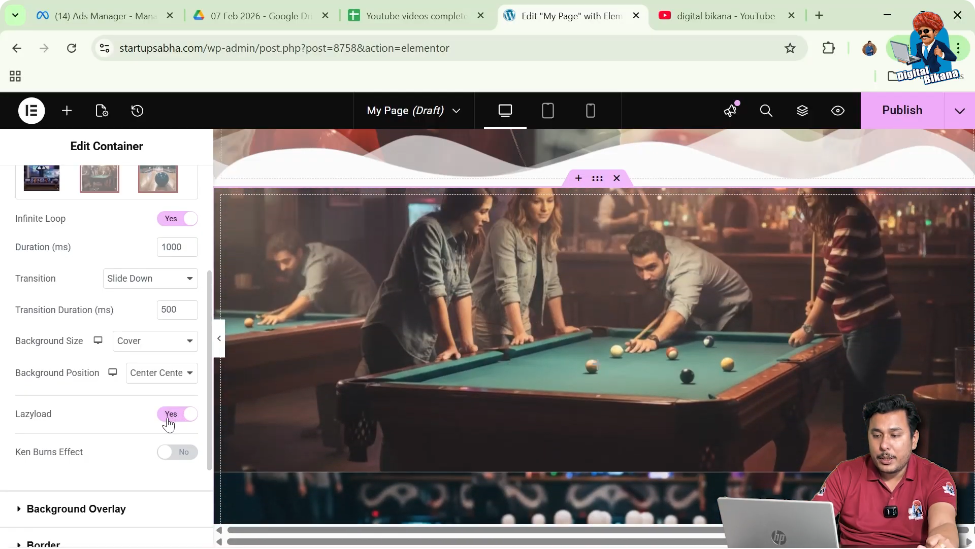
Task: Switch to the digital bikana YouTube tab
Action: pos(725,16)
